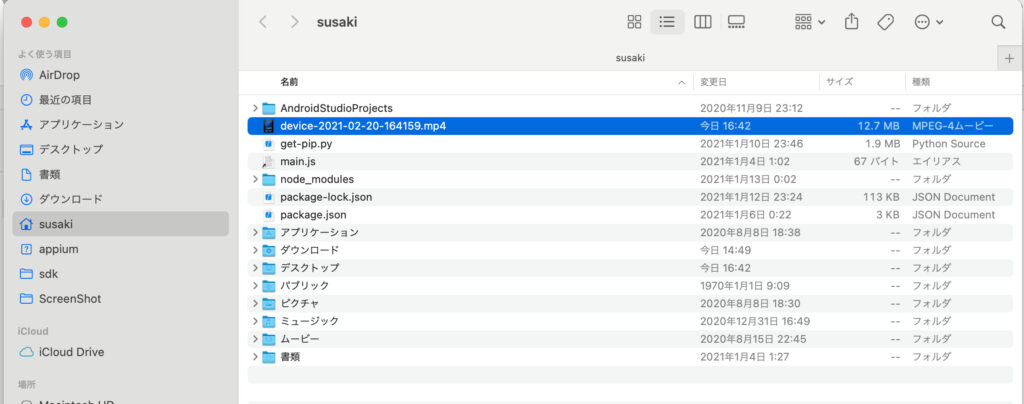
Task: Expand the ミュージック folder
Action: (x=255, y=321)
